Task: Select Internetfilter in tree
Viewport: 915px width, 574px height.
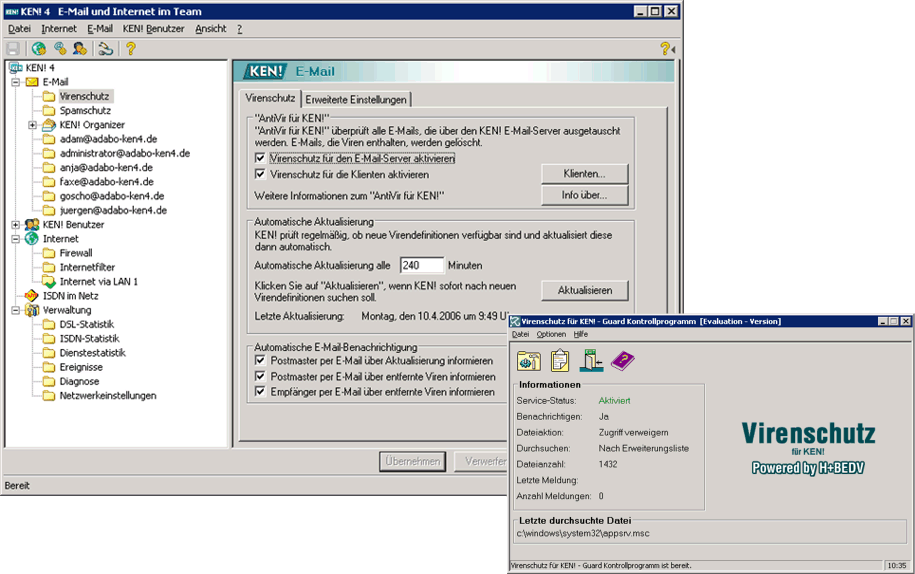Action: 87,267
